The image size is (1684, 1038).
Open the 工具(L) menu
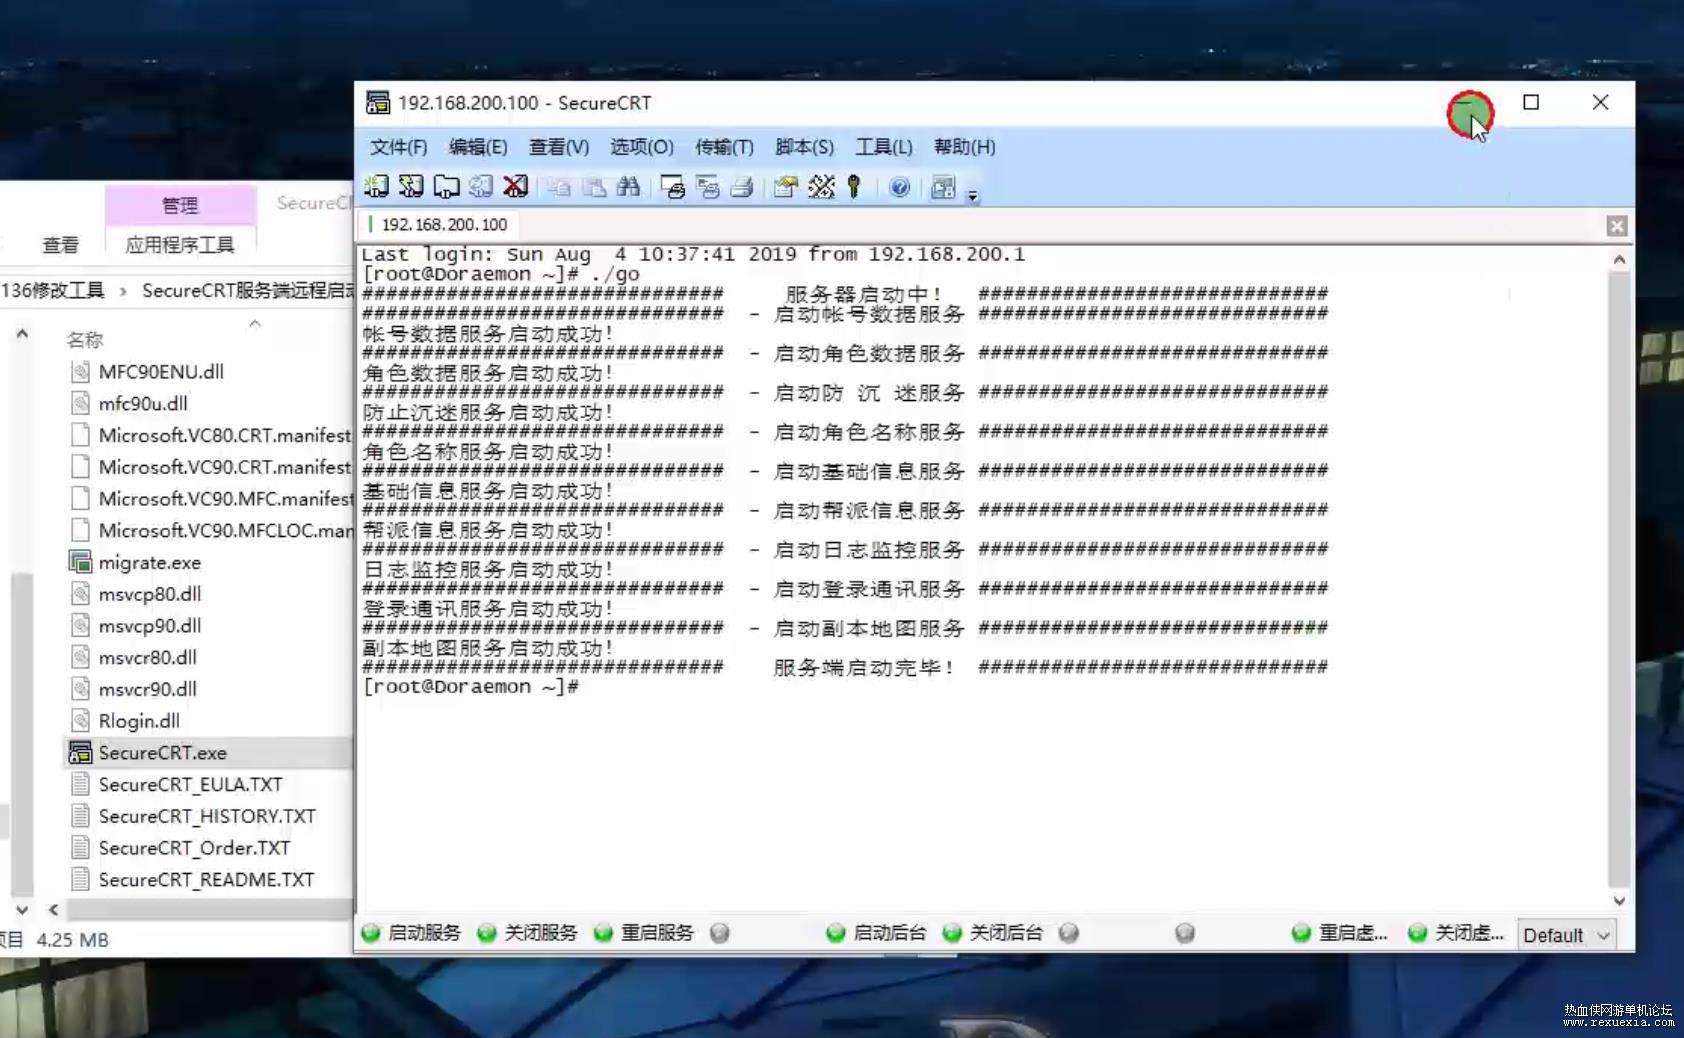coord(884,147)
